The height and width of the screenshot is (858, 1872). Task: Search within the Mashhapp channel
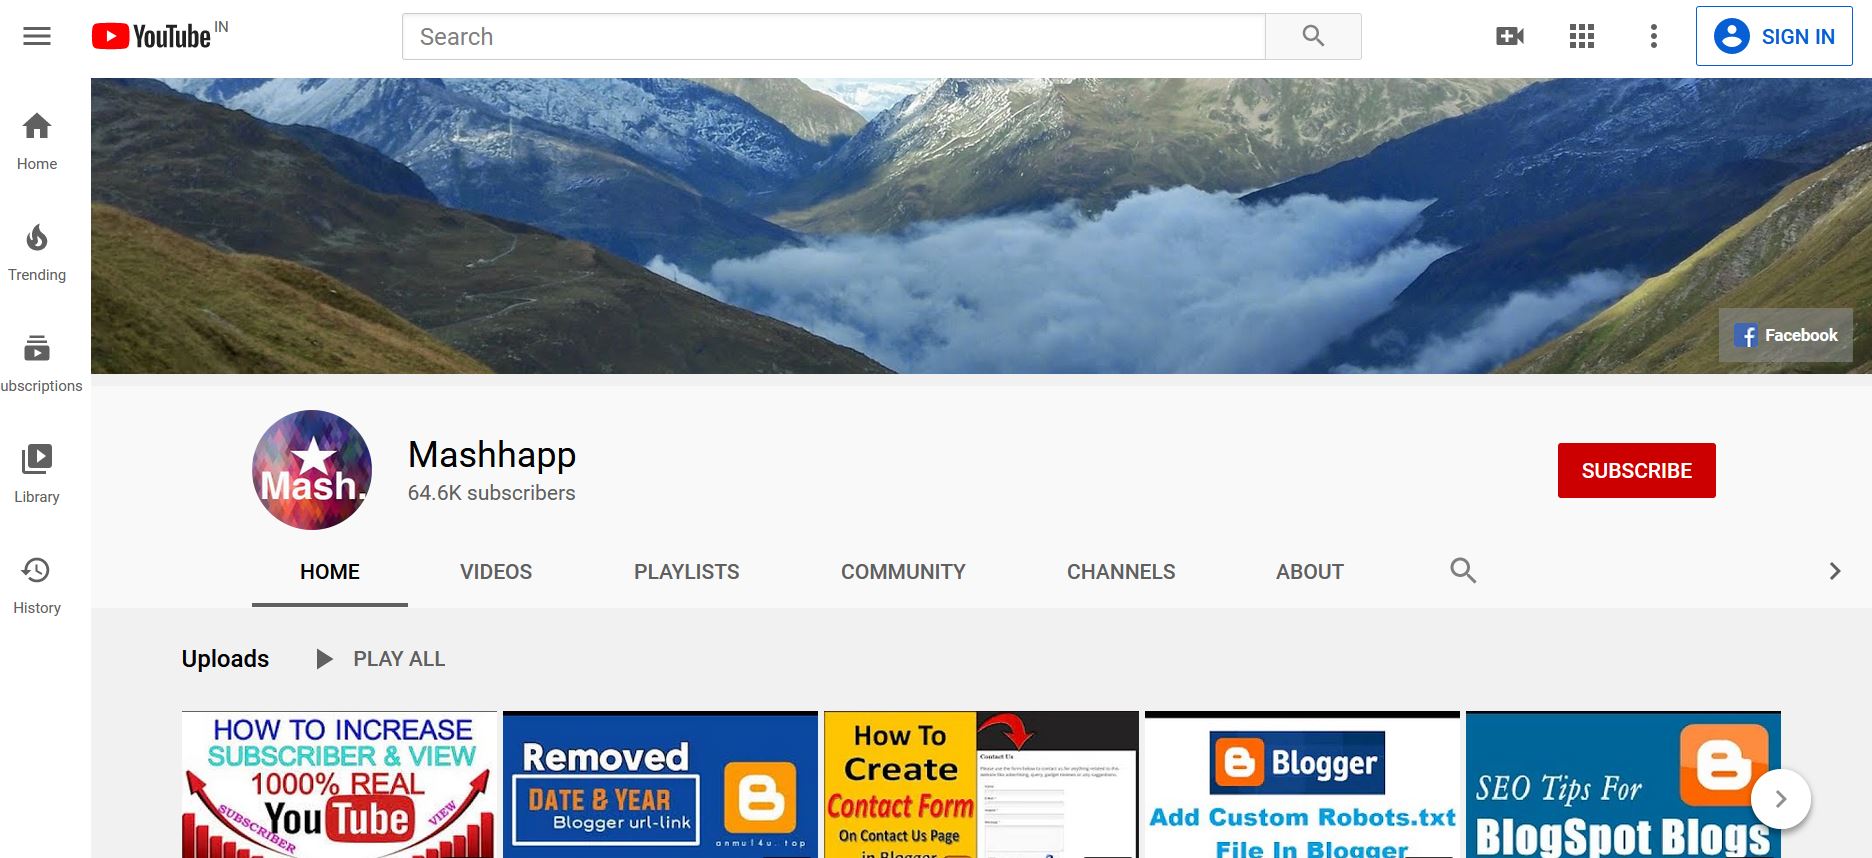pyautogui.click(x=1462, y=571)
